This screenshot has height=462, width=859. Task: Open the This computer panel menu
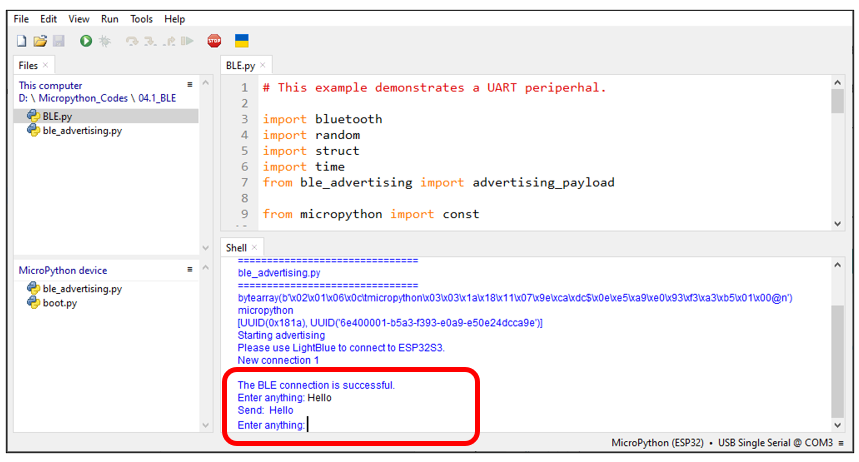(x=190, y=84)
